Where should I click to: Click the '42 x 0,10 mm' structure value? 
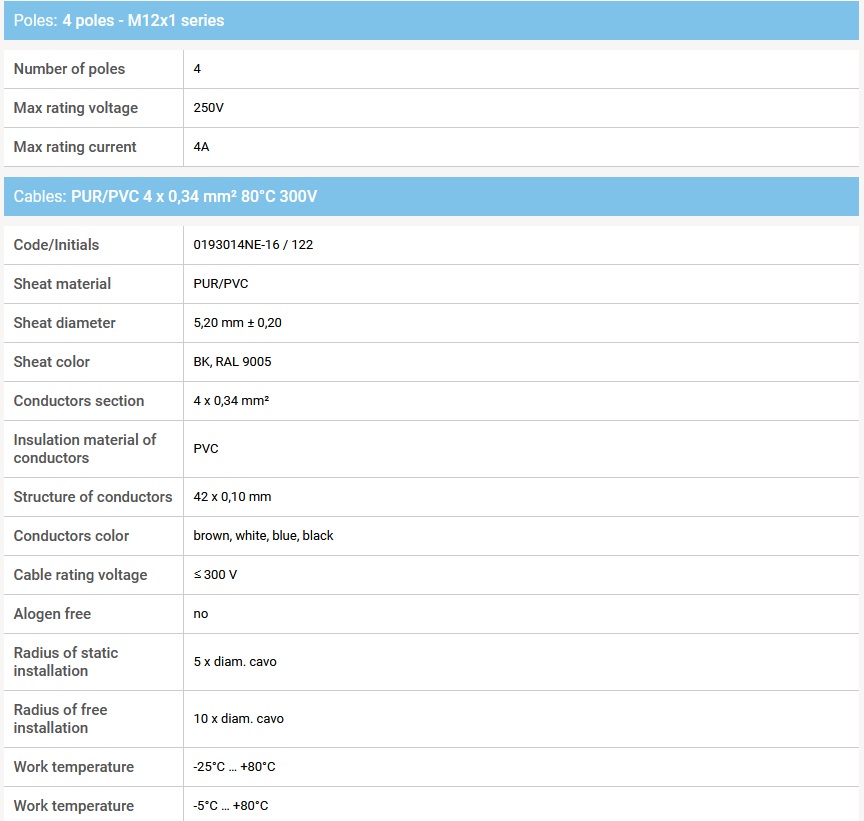pos(232,497)
